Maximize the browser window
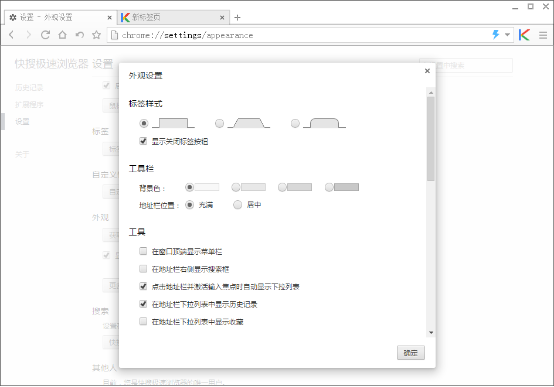 click(x=530, y=6)
